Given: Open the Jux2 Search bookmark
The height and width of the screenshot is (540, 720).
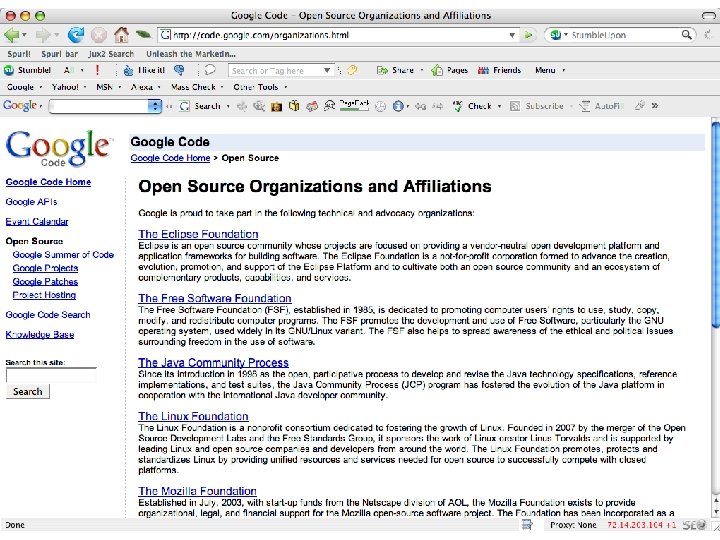Looking at the screenshot, I should (111, 54).
